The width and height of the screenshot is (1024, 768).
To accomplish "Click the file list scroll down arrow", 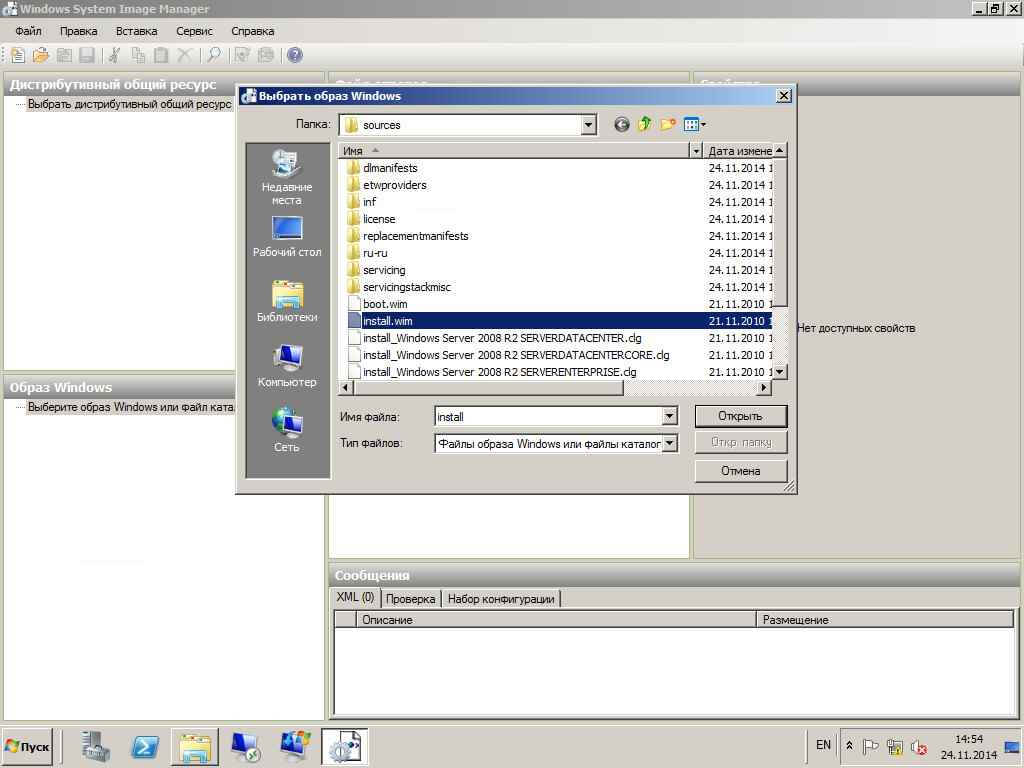I will (780, 372).
